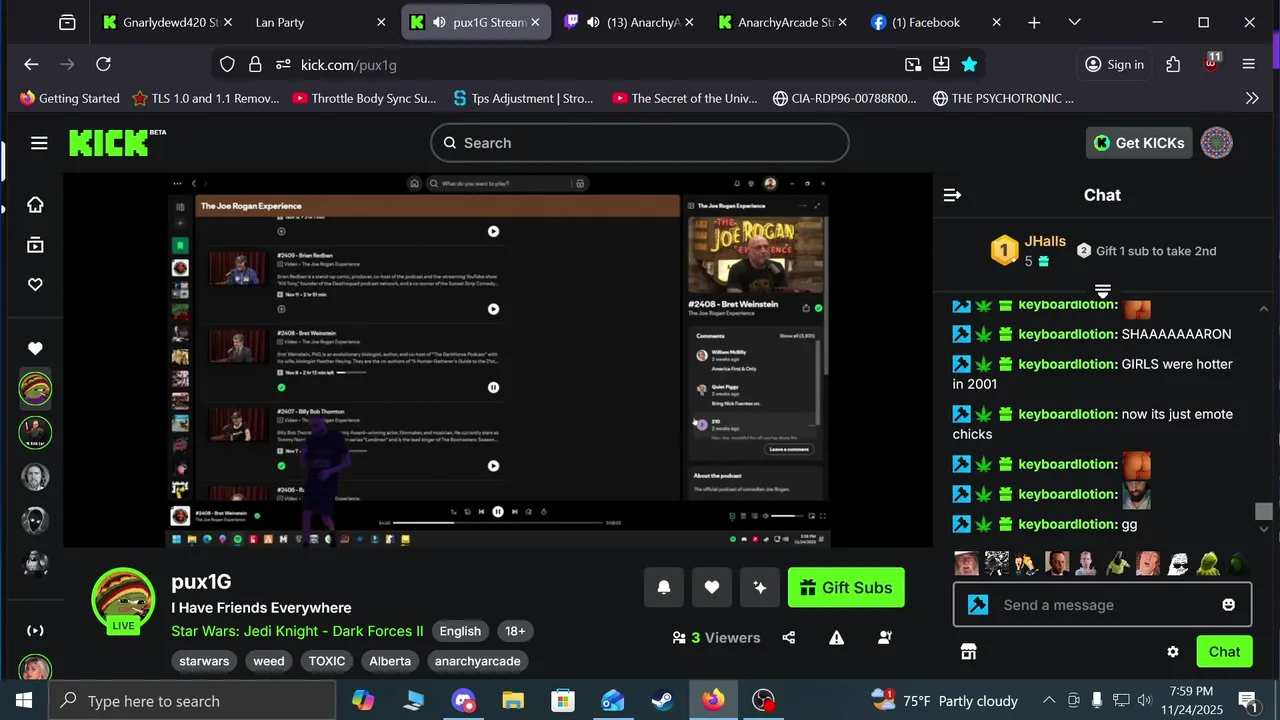Follow pux1G with heart button
This screenshot has height=720, width=1280.
[712, 588]
